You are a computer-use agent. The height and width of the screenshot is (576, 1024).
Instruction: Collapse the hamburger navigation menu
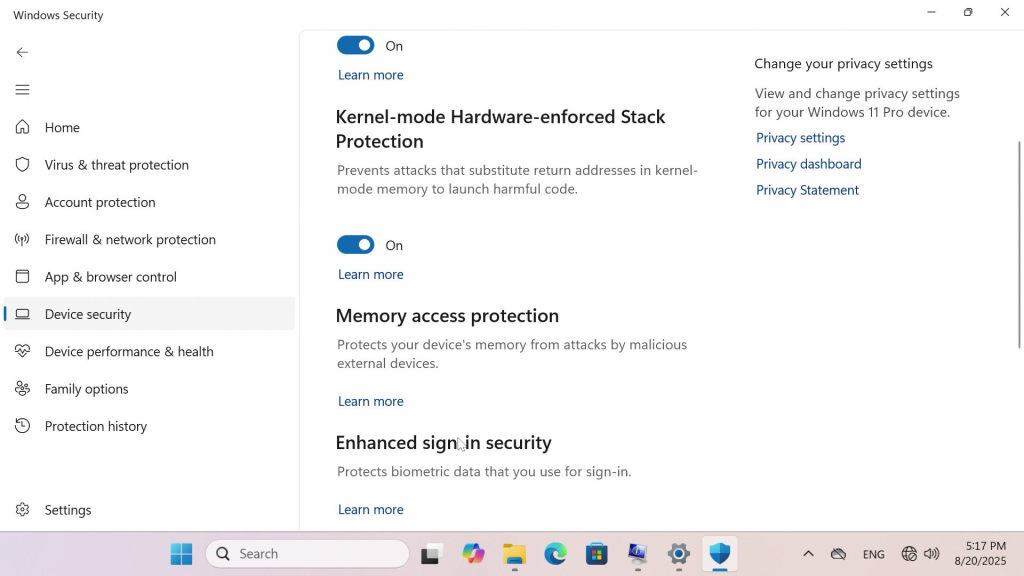22,89
